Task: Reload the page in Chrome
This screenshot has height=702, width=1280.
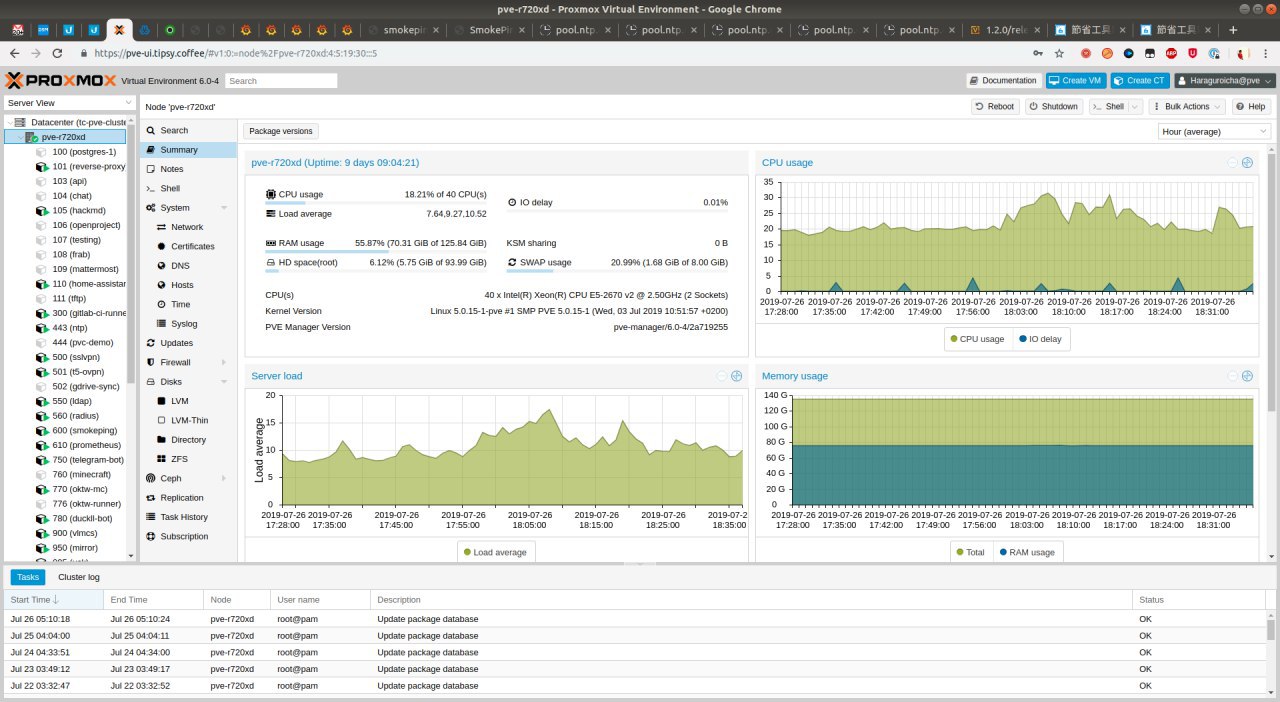Action: 58,53
